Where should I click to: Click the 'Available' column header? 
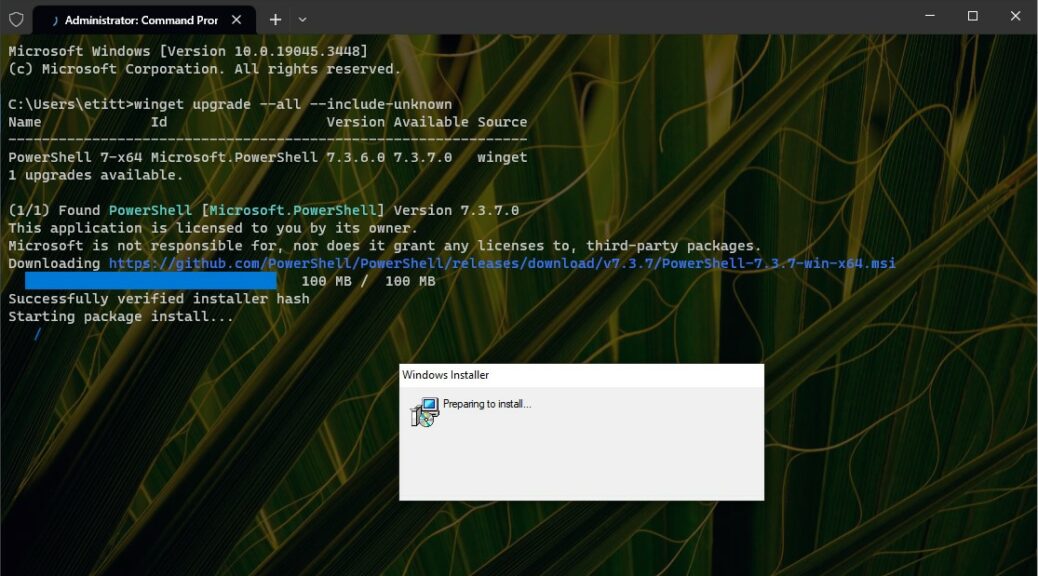pos(431,122)
